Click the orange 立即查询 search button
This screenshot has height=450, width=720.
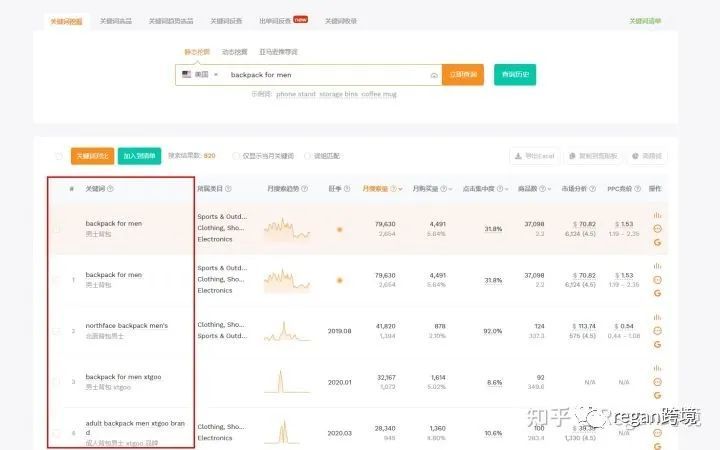[x=463, y=74]
